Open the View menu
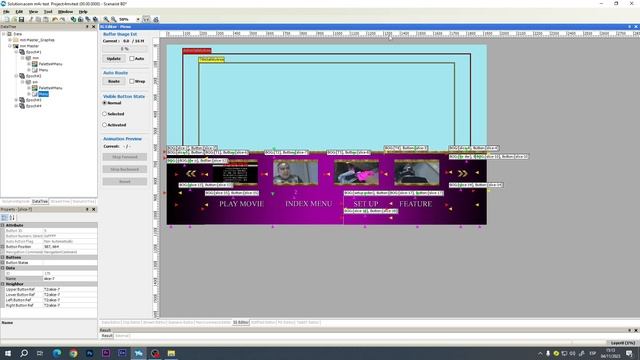 [33, 11]
